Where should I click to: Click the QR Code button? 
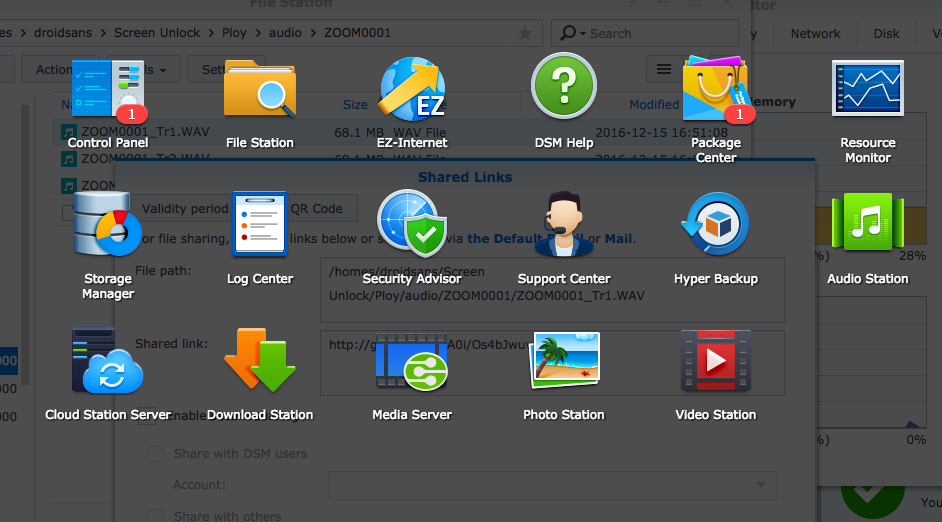click(317, 209)
